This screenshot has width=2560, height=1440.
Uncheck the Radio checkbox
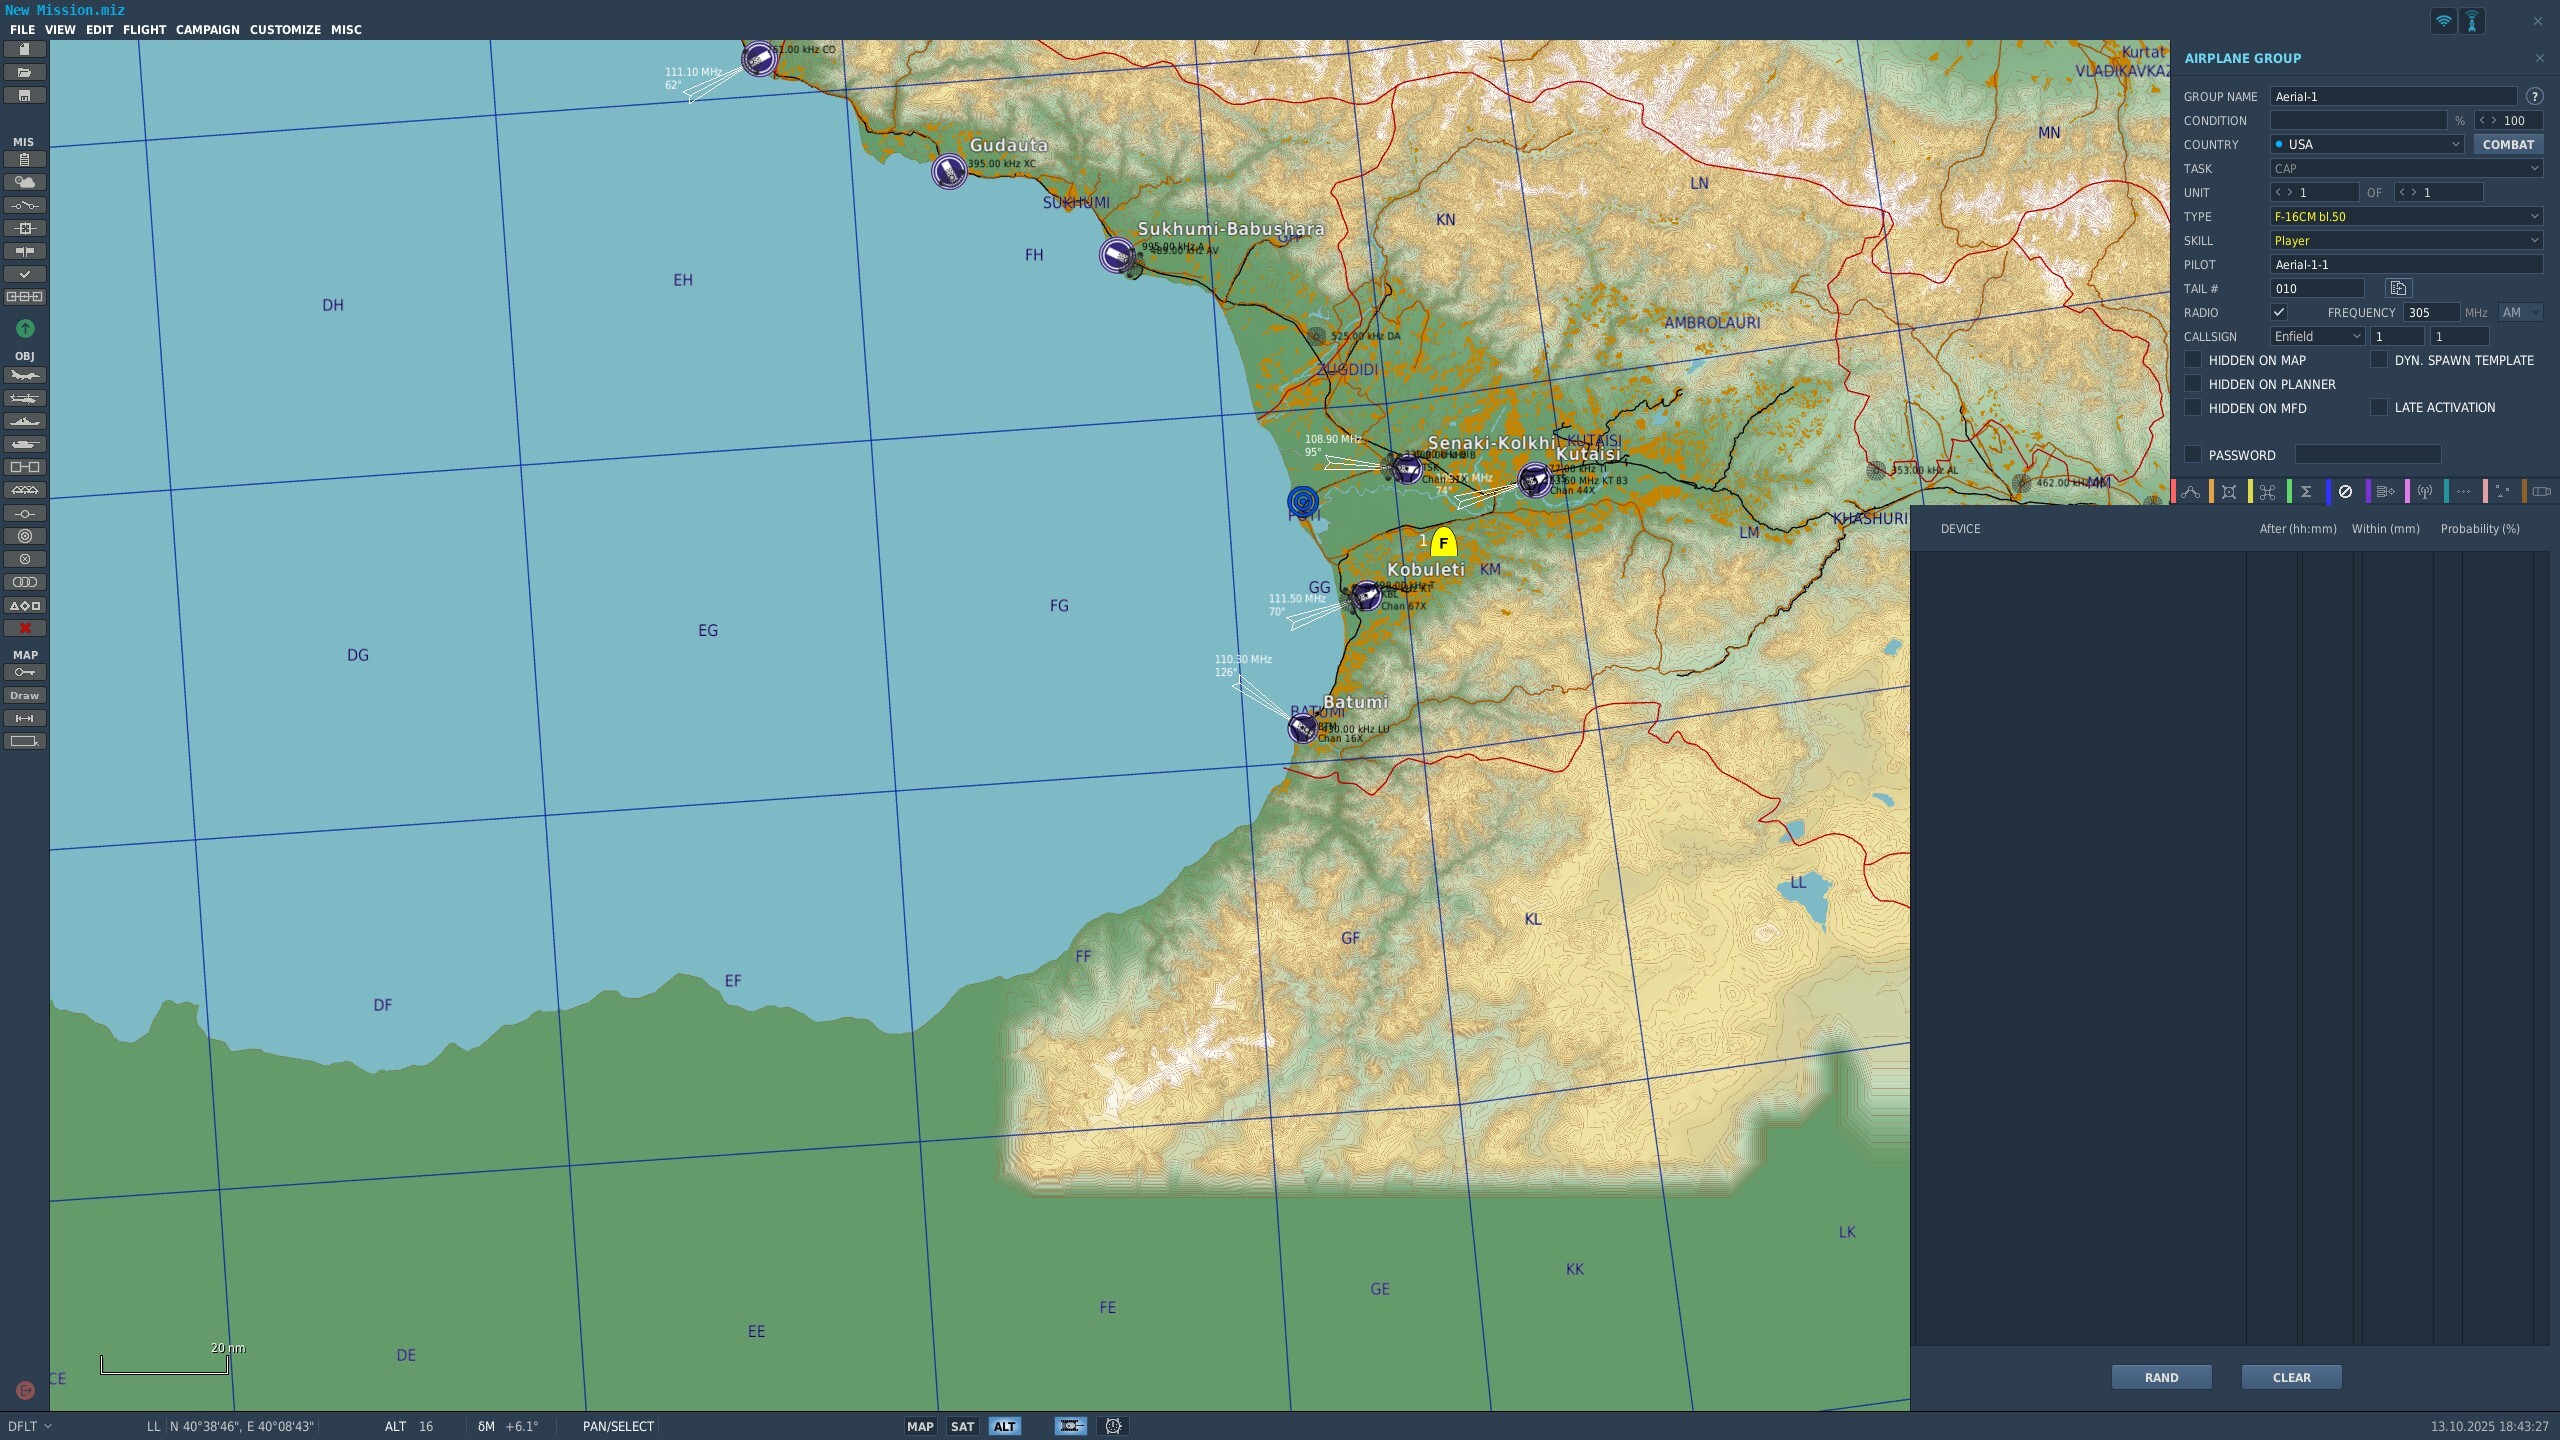pyautogui.click(x=2279, y=312)
